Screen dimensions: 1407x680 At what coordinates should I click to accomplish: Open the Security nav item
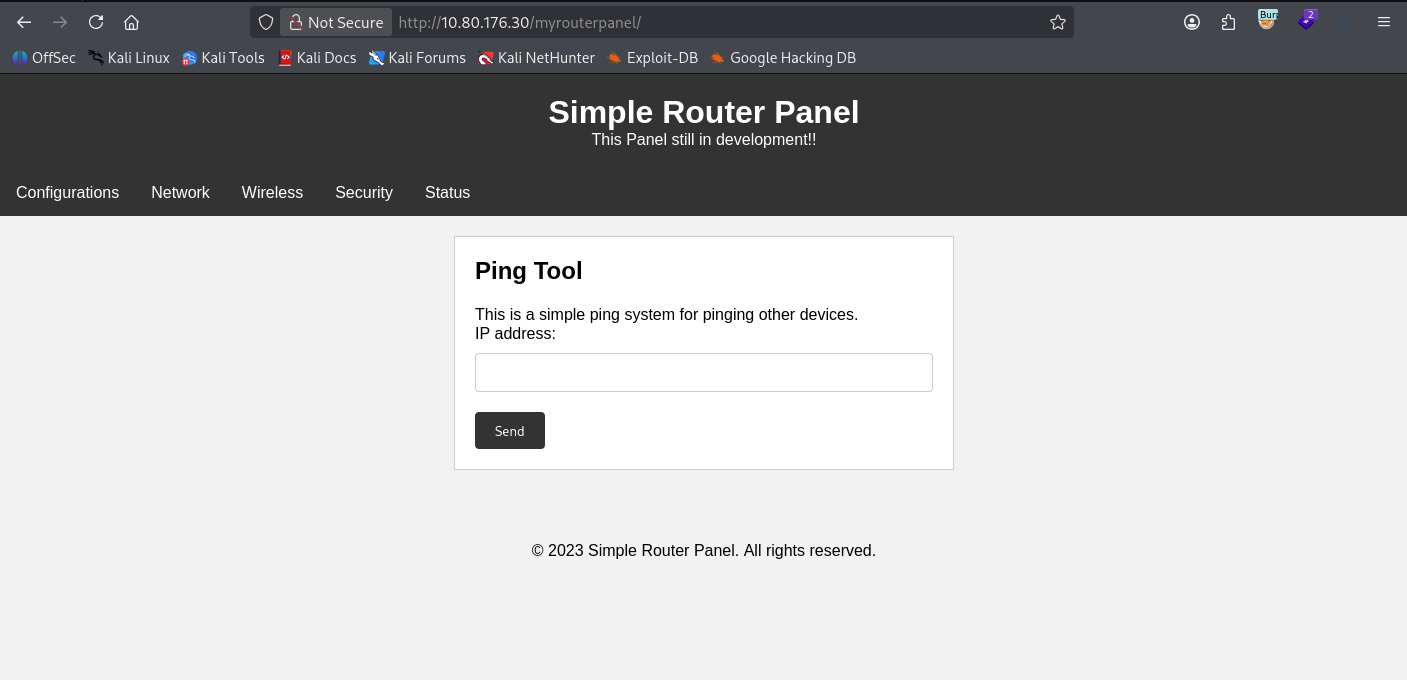(364, 192)
